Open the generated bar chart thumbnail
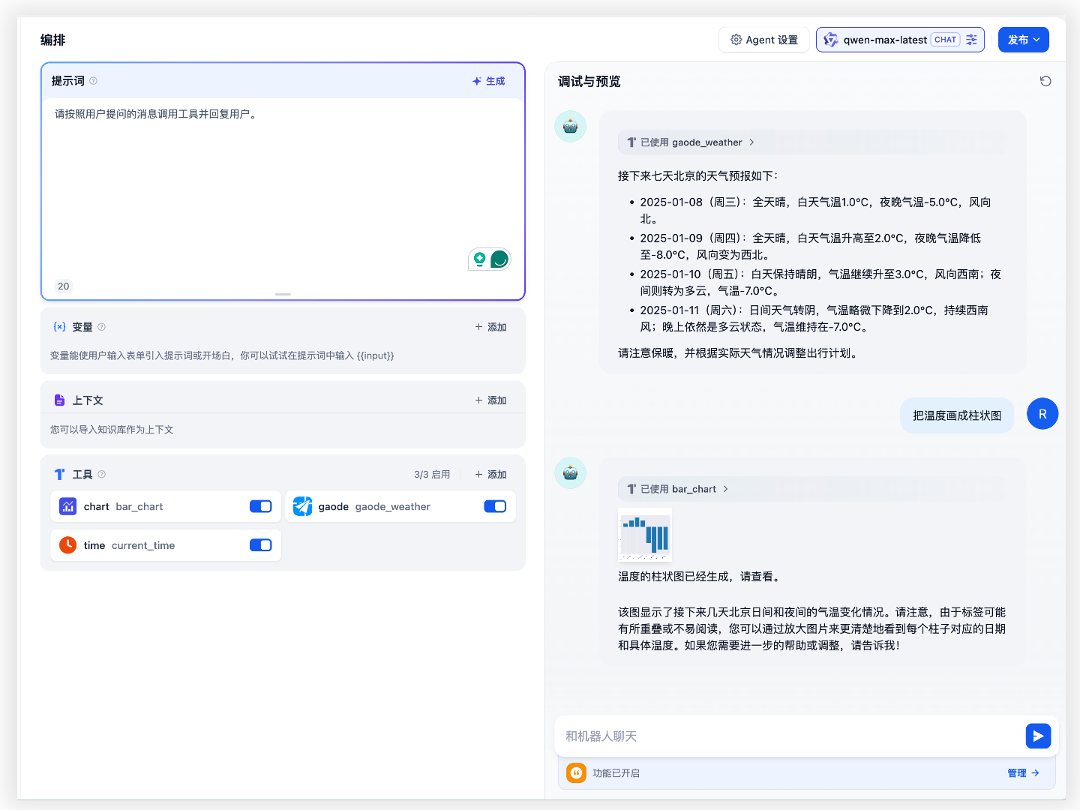This screenshot has height=810, width=1080. tap(645, 535)
